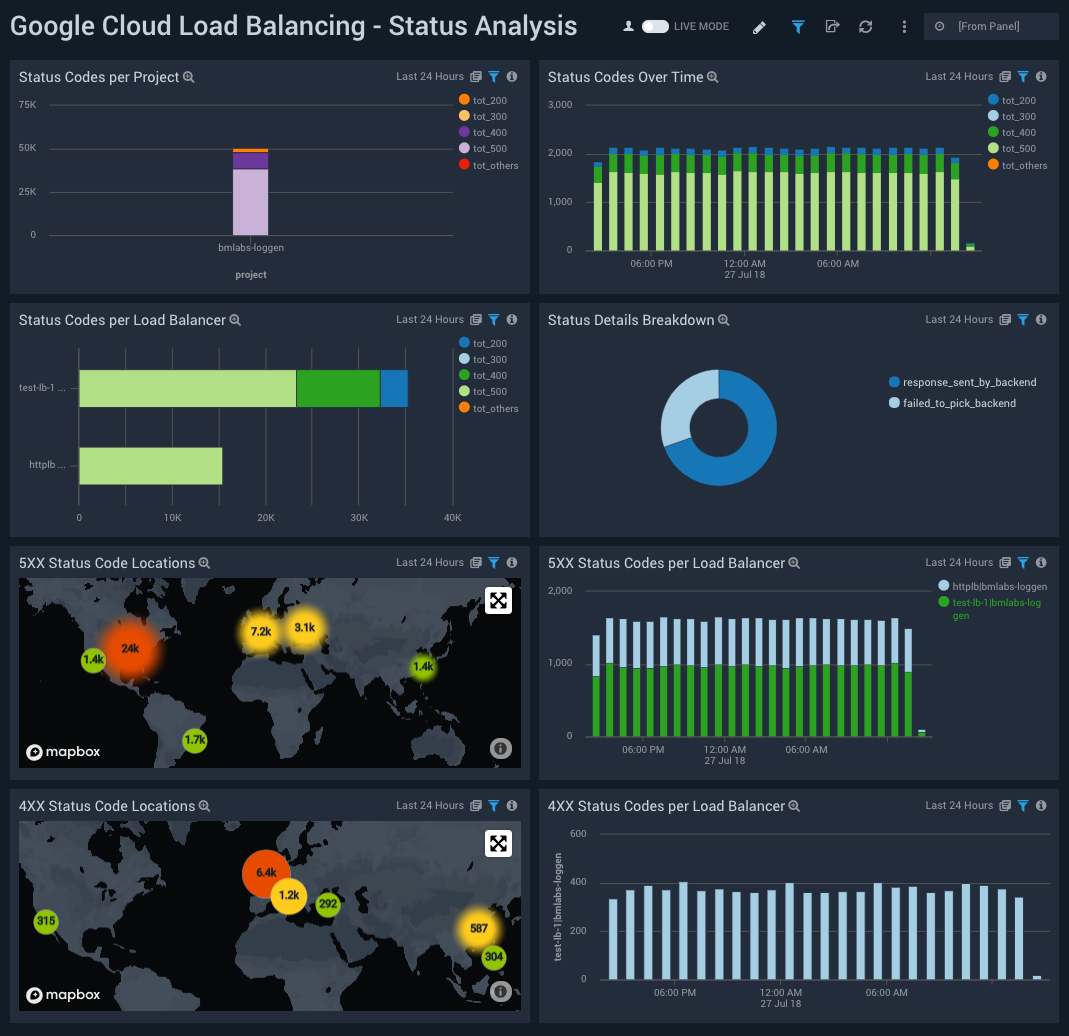1069x1036 pixels.
Task: Click the filter funnel icon in top toolbar
Action: [797, 26]
